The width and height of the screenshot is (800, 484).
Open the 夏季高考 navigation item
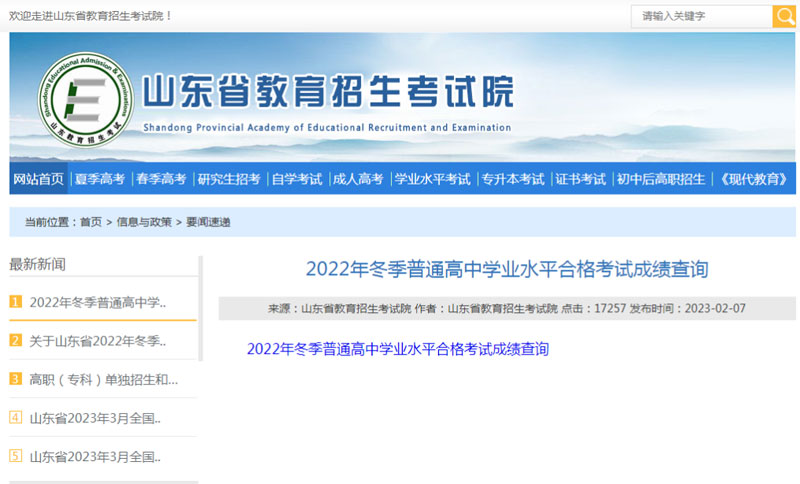(x=100, y=179)
